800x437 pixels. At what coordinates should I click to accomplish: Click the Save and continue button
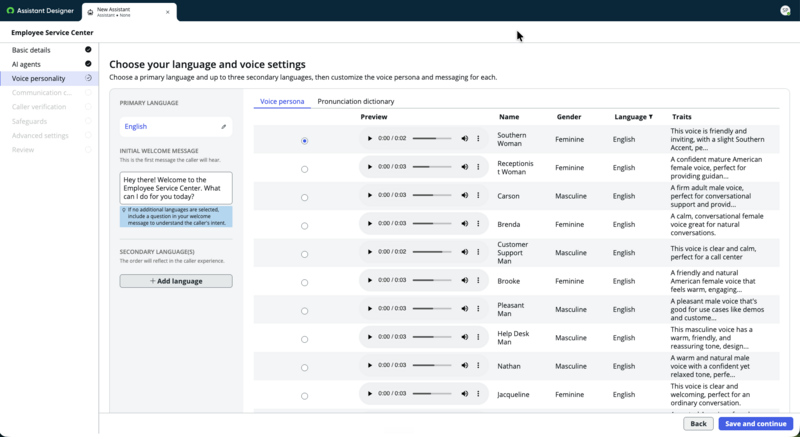point(756,424)
